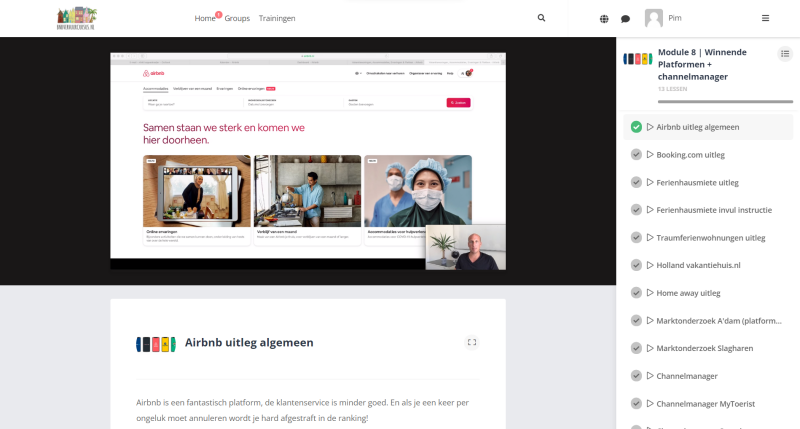
Task: Click play icon beside Booking.com uitleg
Action: click(x=650, y=155)
